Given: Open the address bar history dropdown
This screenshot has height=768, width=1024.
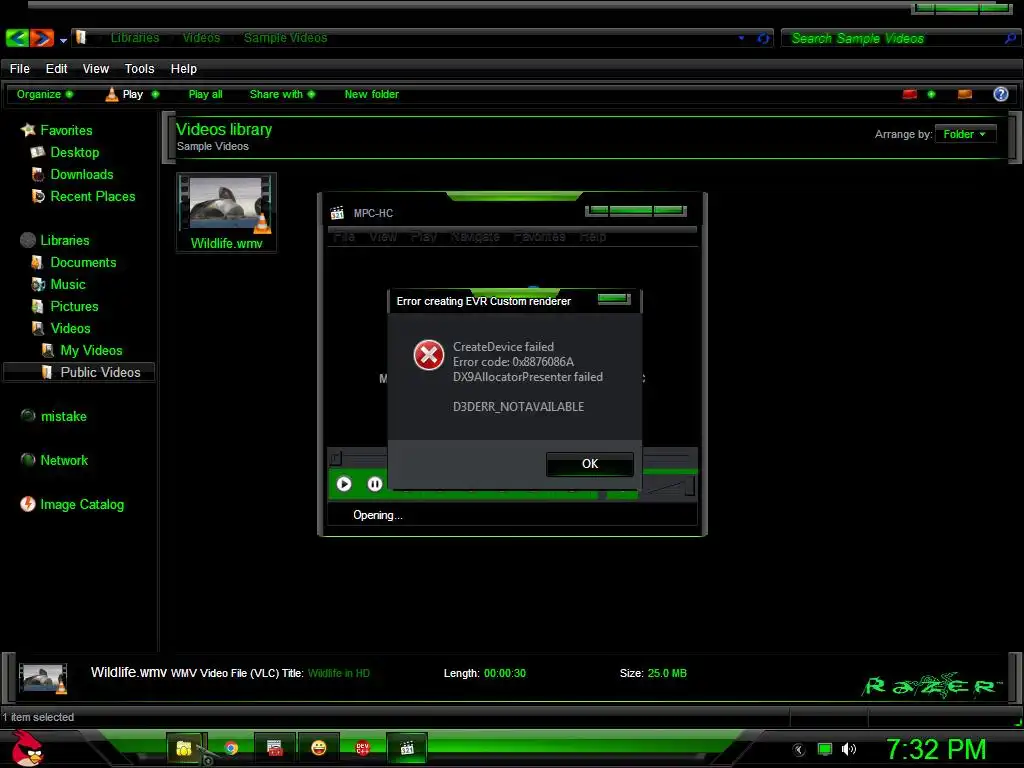Looking at the screenshot, I should coord(741,38).
